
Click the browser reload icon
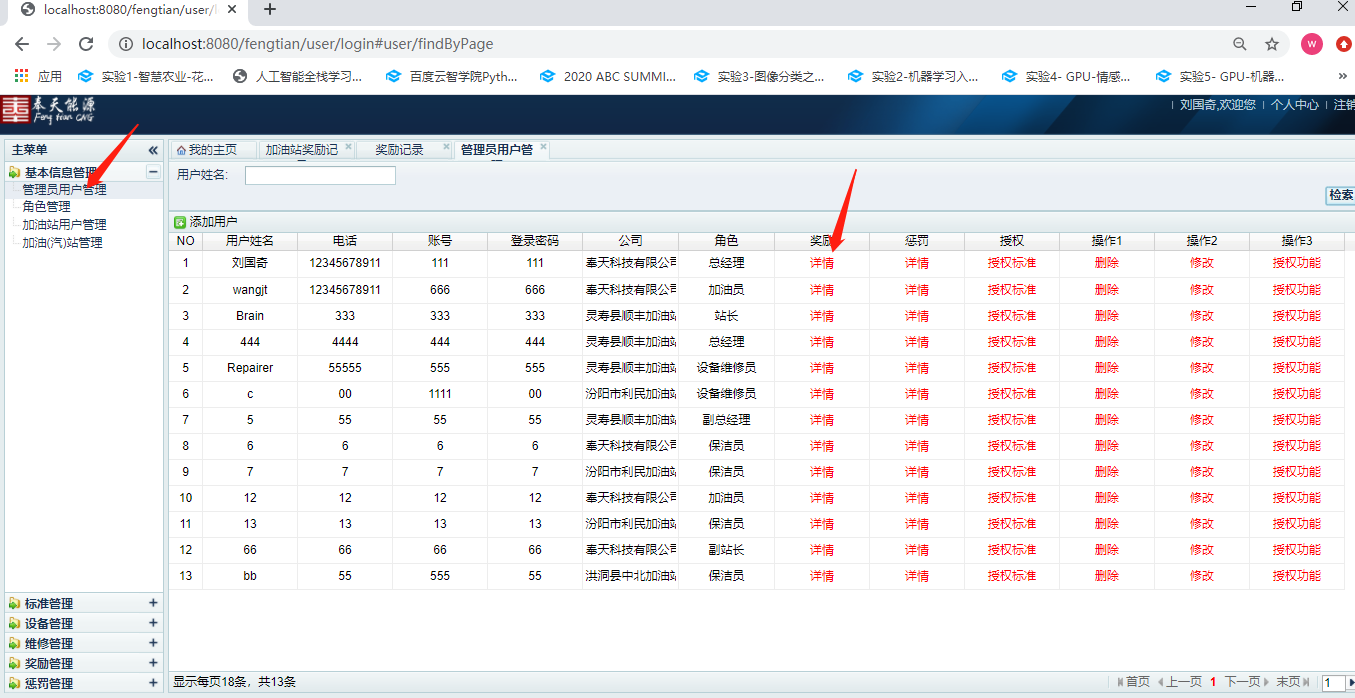86,44
